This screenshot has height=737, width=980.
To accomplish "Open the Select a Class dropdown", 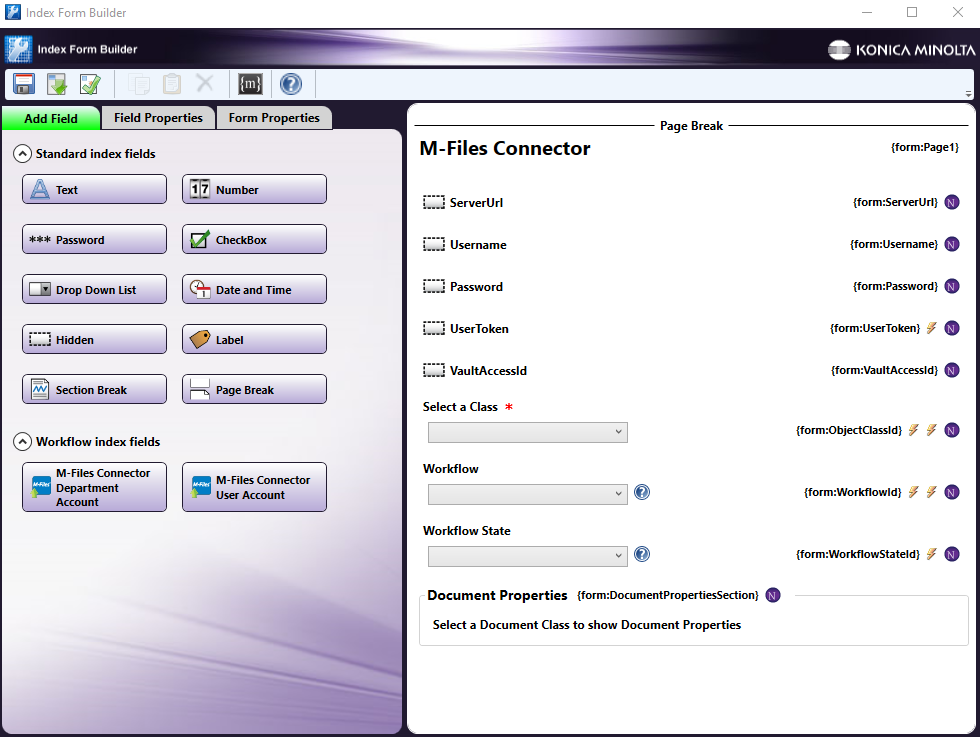I will point(528,432).
